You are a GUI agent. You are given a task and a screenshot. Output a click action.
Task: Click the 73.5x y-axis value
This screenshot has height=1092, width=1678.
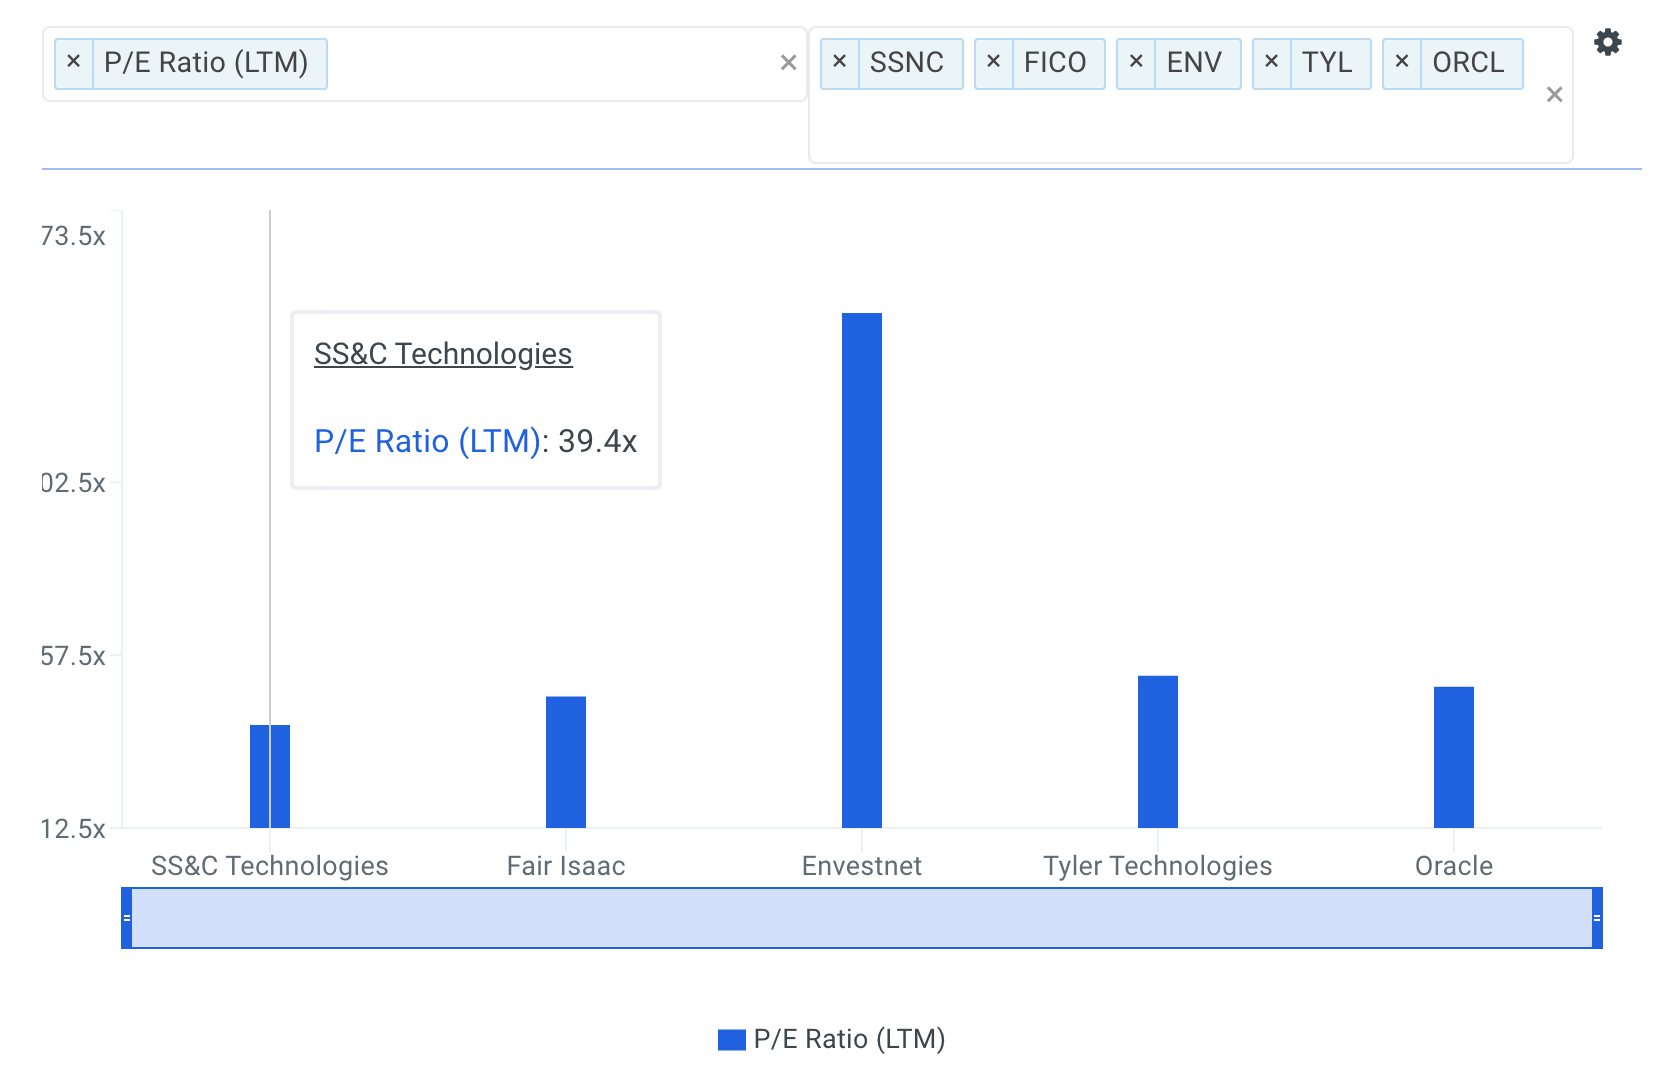73,236
